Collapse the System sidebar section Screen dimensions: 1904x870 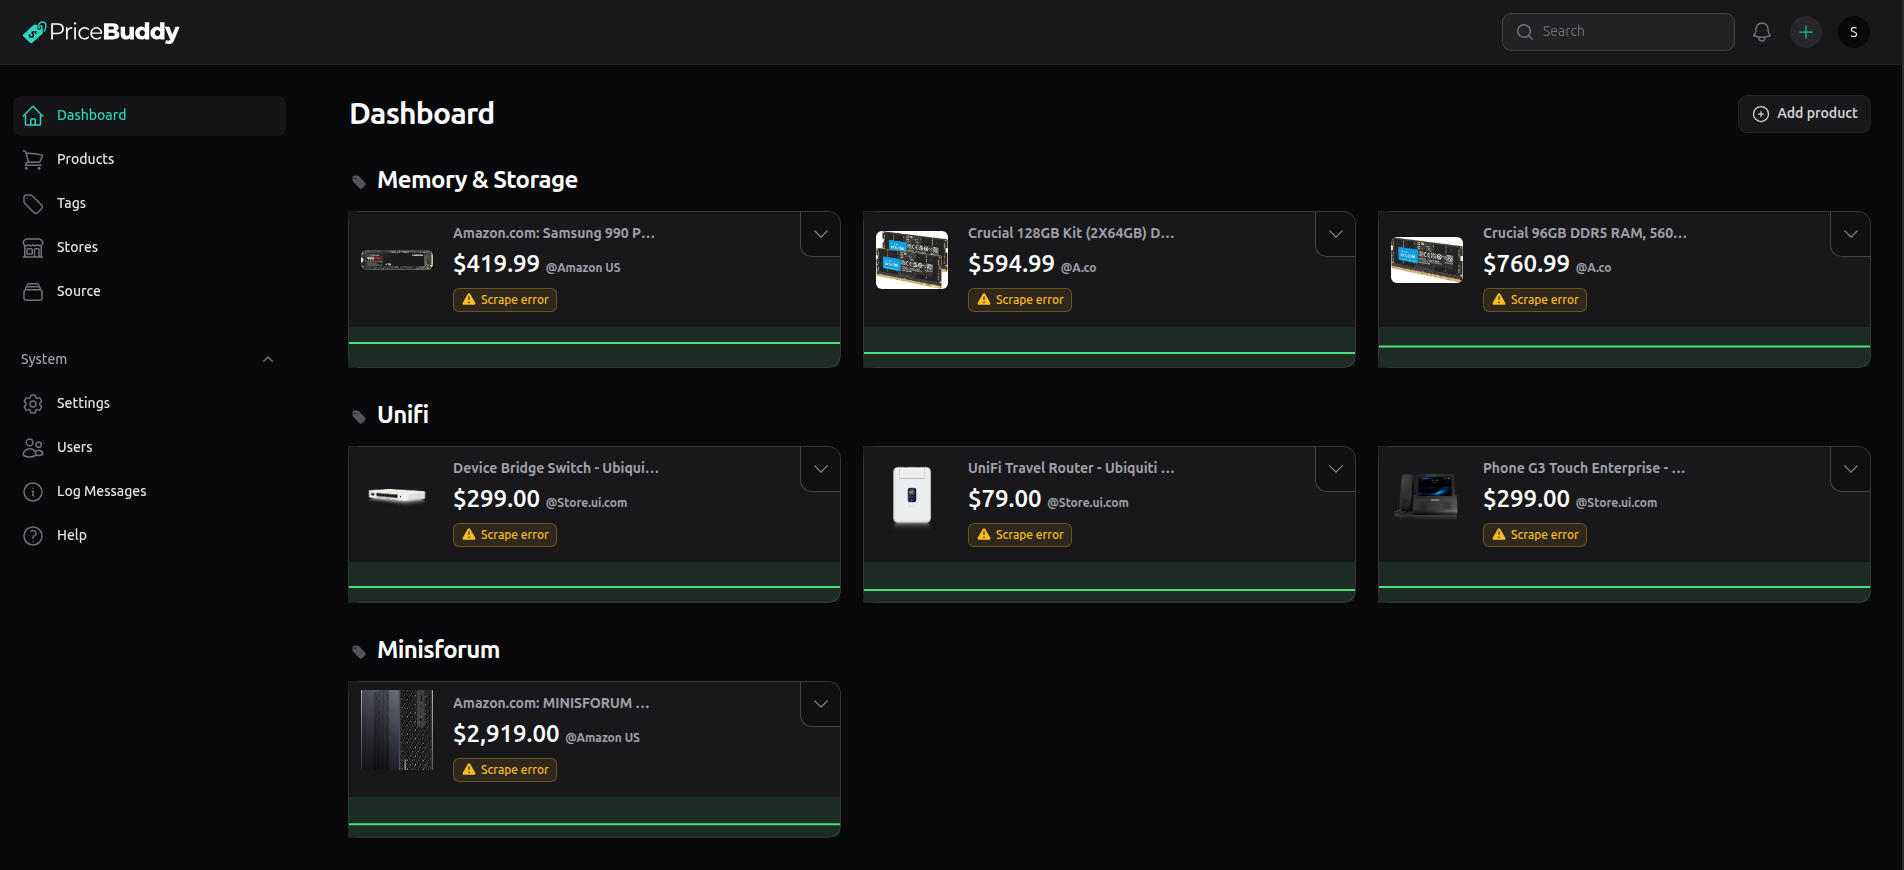click(x=267, y=360)
